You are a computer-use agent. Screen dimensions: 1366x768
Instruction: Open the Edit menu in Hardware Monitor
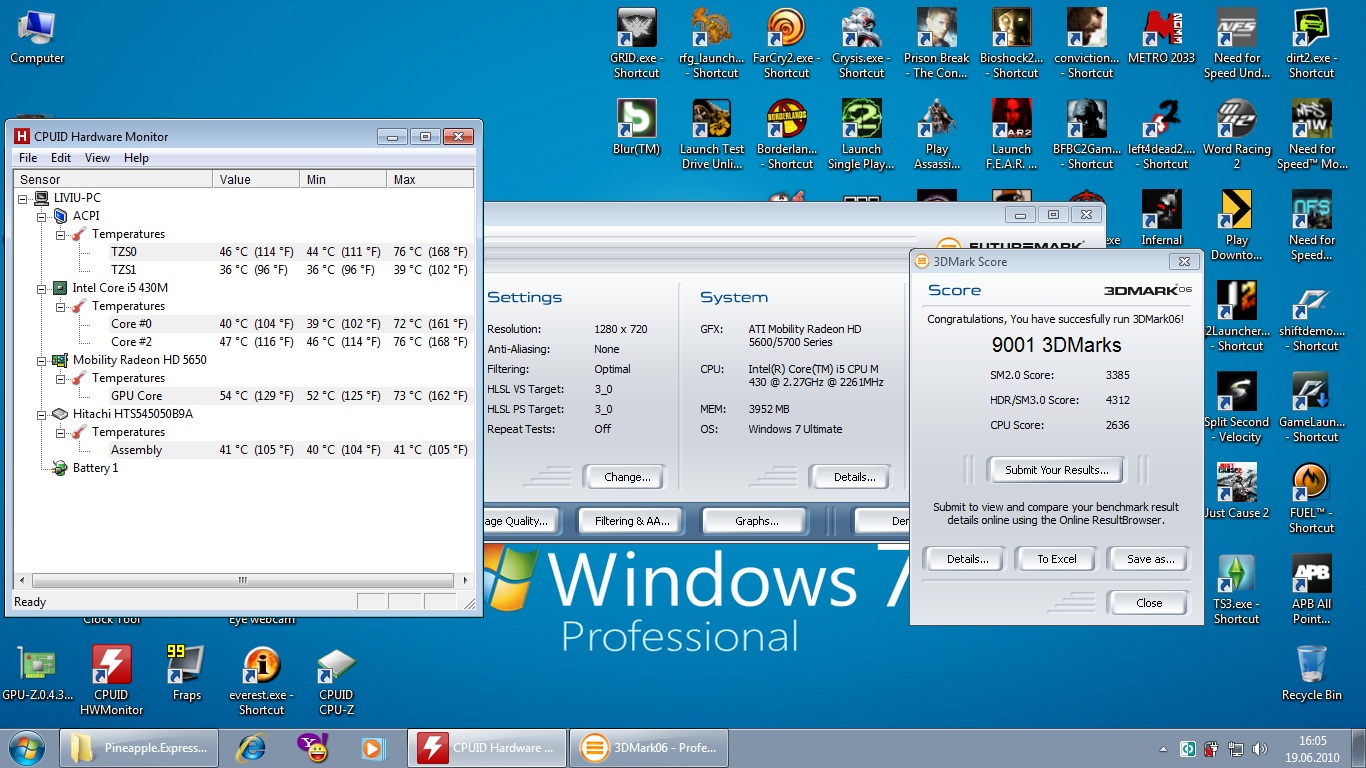point(61,158)
